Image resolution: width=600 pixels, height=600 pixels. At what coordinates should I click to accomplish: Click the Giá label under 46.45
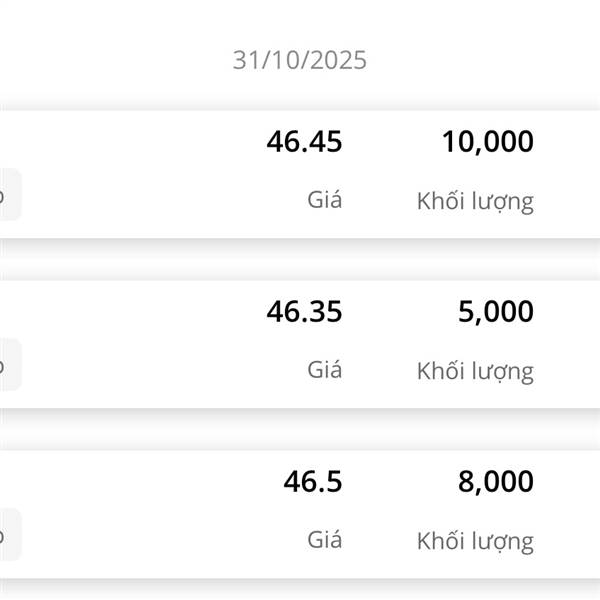pyautogui.click(x=324, y=200)
